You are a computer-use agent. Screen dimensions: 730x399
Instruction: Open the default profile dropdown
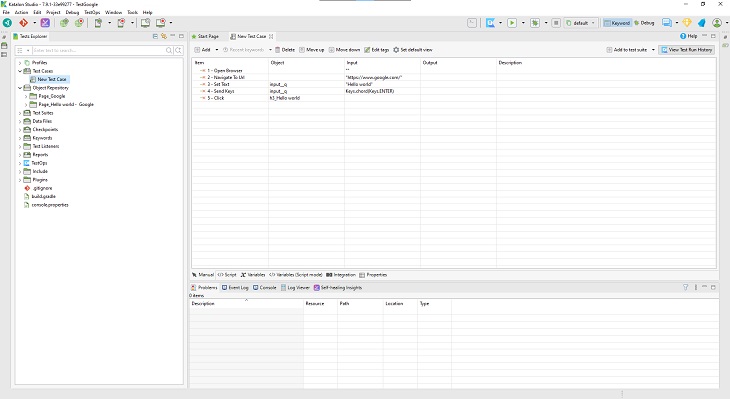point(581,23)
